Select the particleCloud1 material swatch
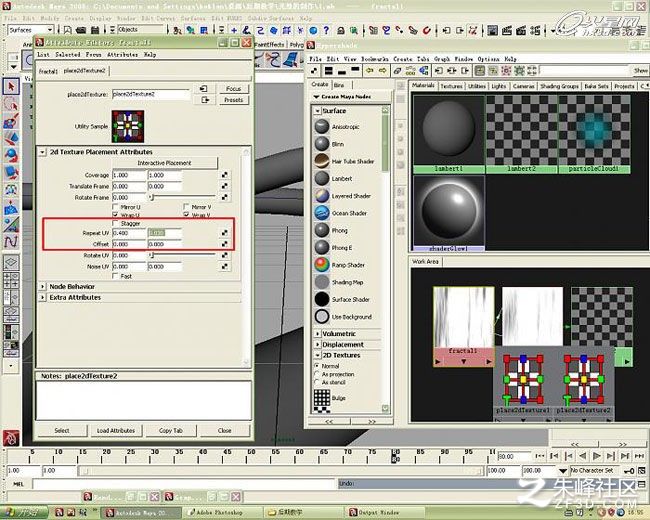Viewport: 650px width, 520px height. [594, 134]
